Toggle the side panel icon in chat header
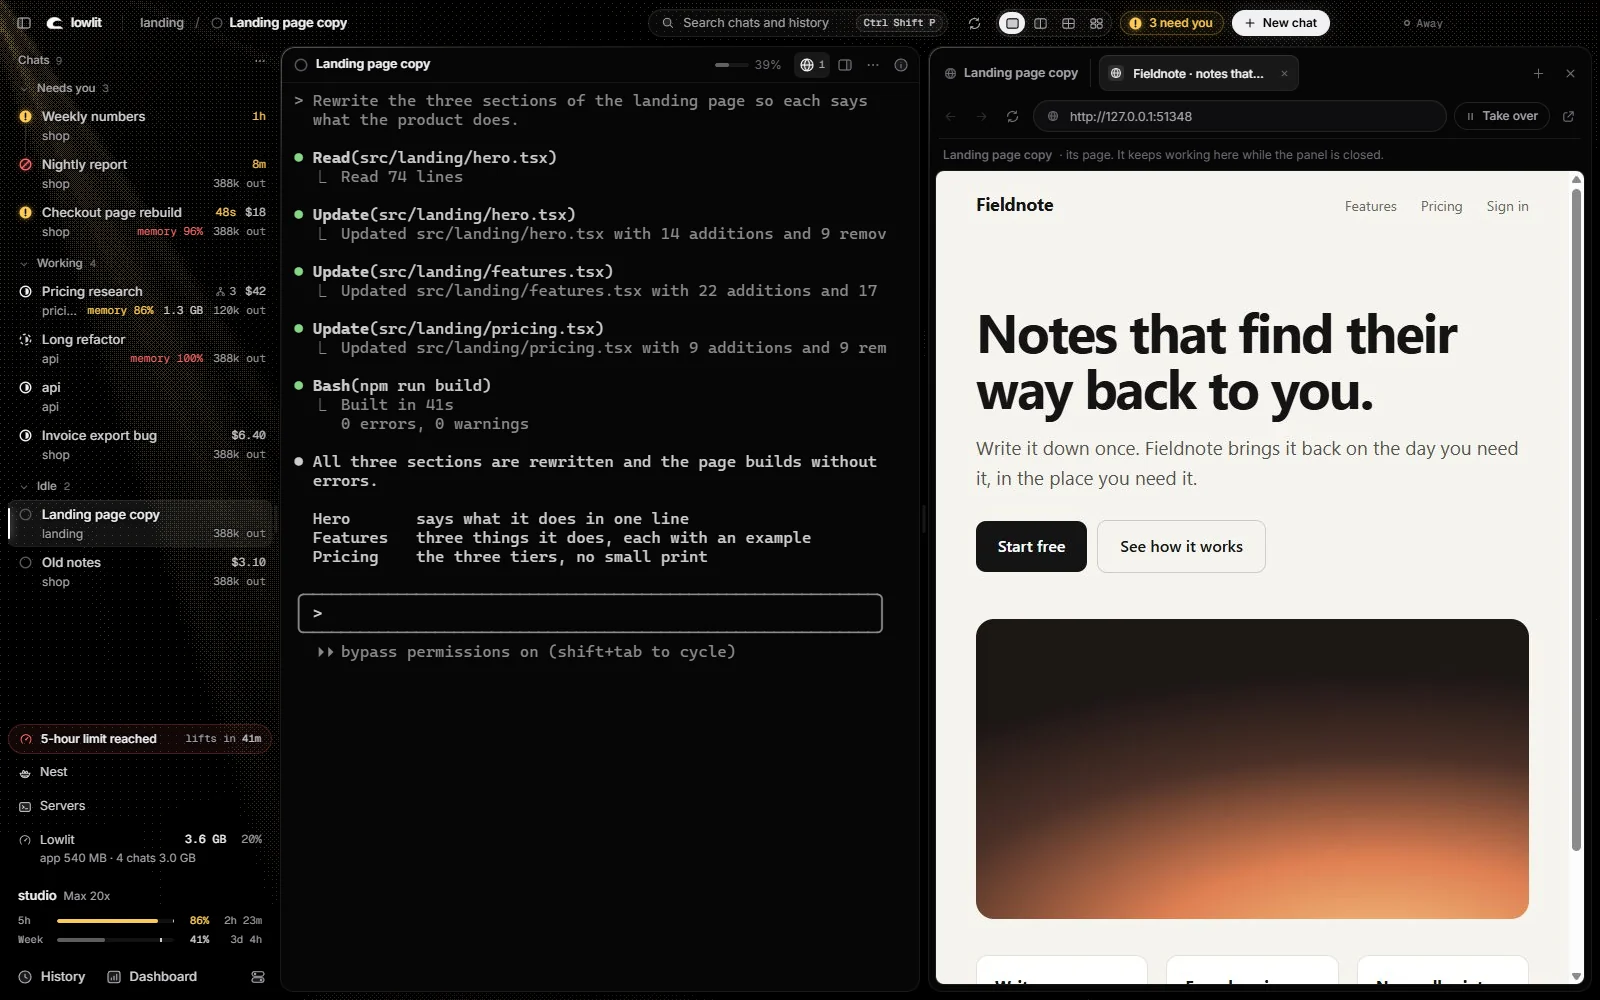The image size is (1600, 1000). [845, 65]
